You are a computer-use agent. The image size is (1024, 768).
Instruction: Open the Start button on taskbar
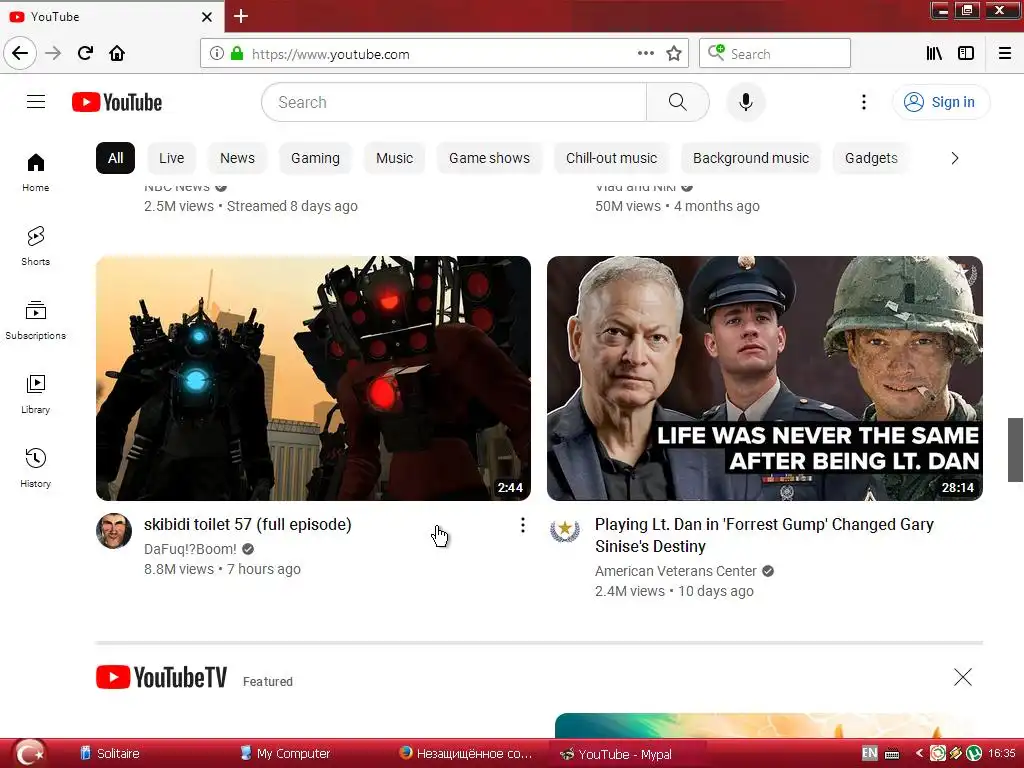coord(29,754)
